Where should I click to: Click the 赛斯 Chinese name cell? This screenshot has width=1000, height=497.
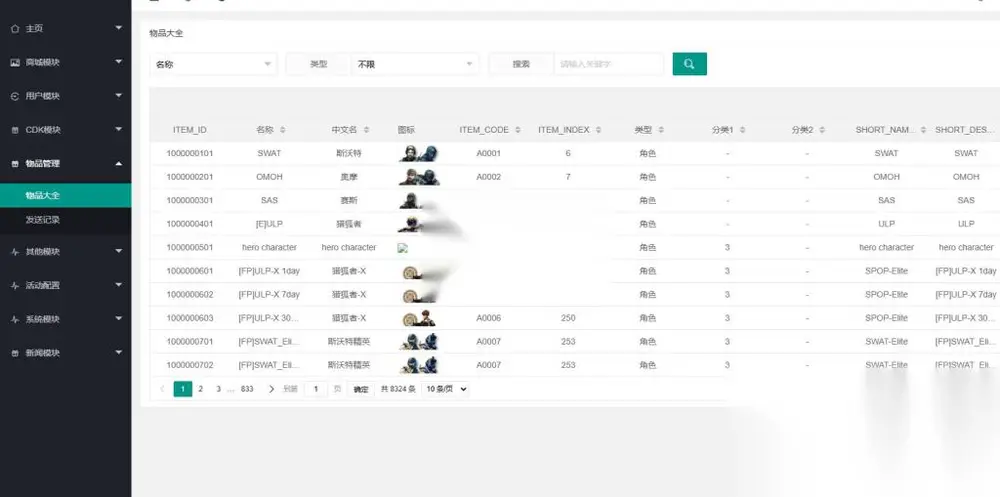coord(349,201)
